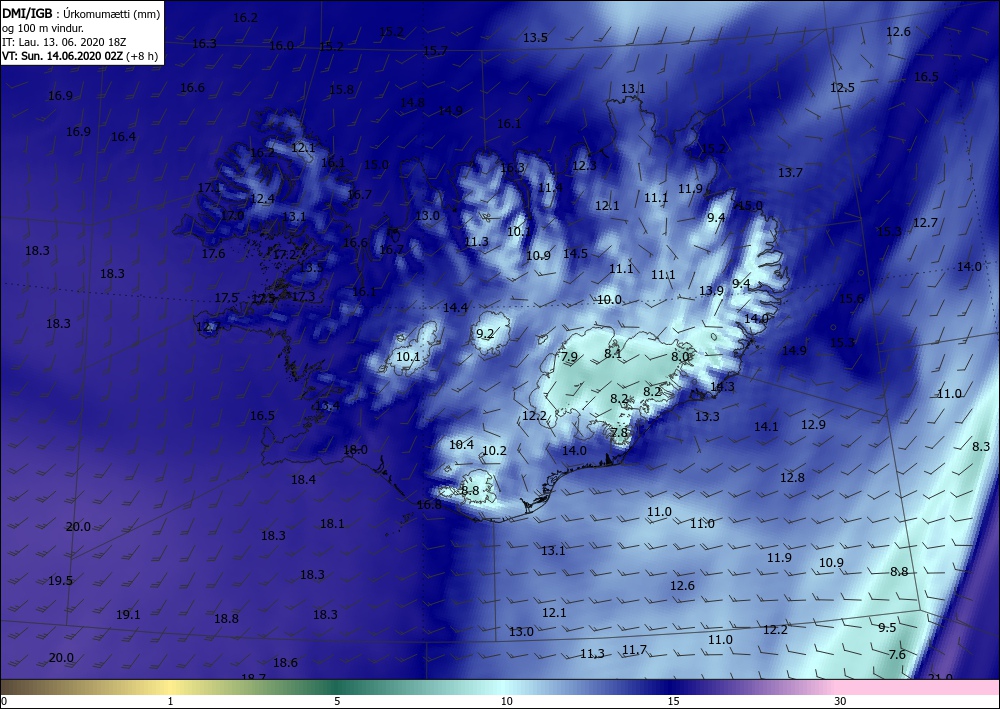Select the 14.3 map value
The height and width of the screenshot is (709, 1000).
722,387
